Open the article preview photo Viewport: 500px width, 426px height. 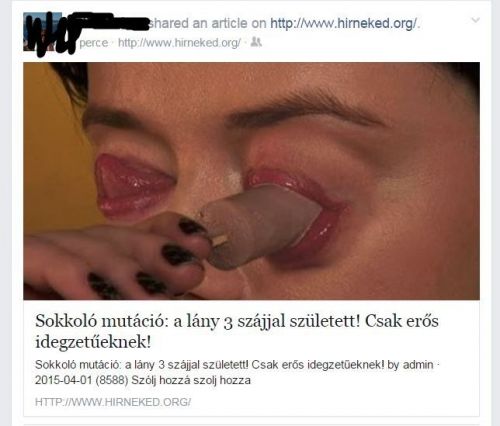coord(251,181)
